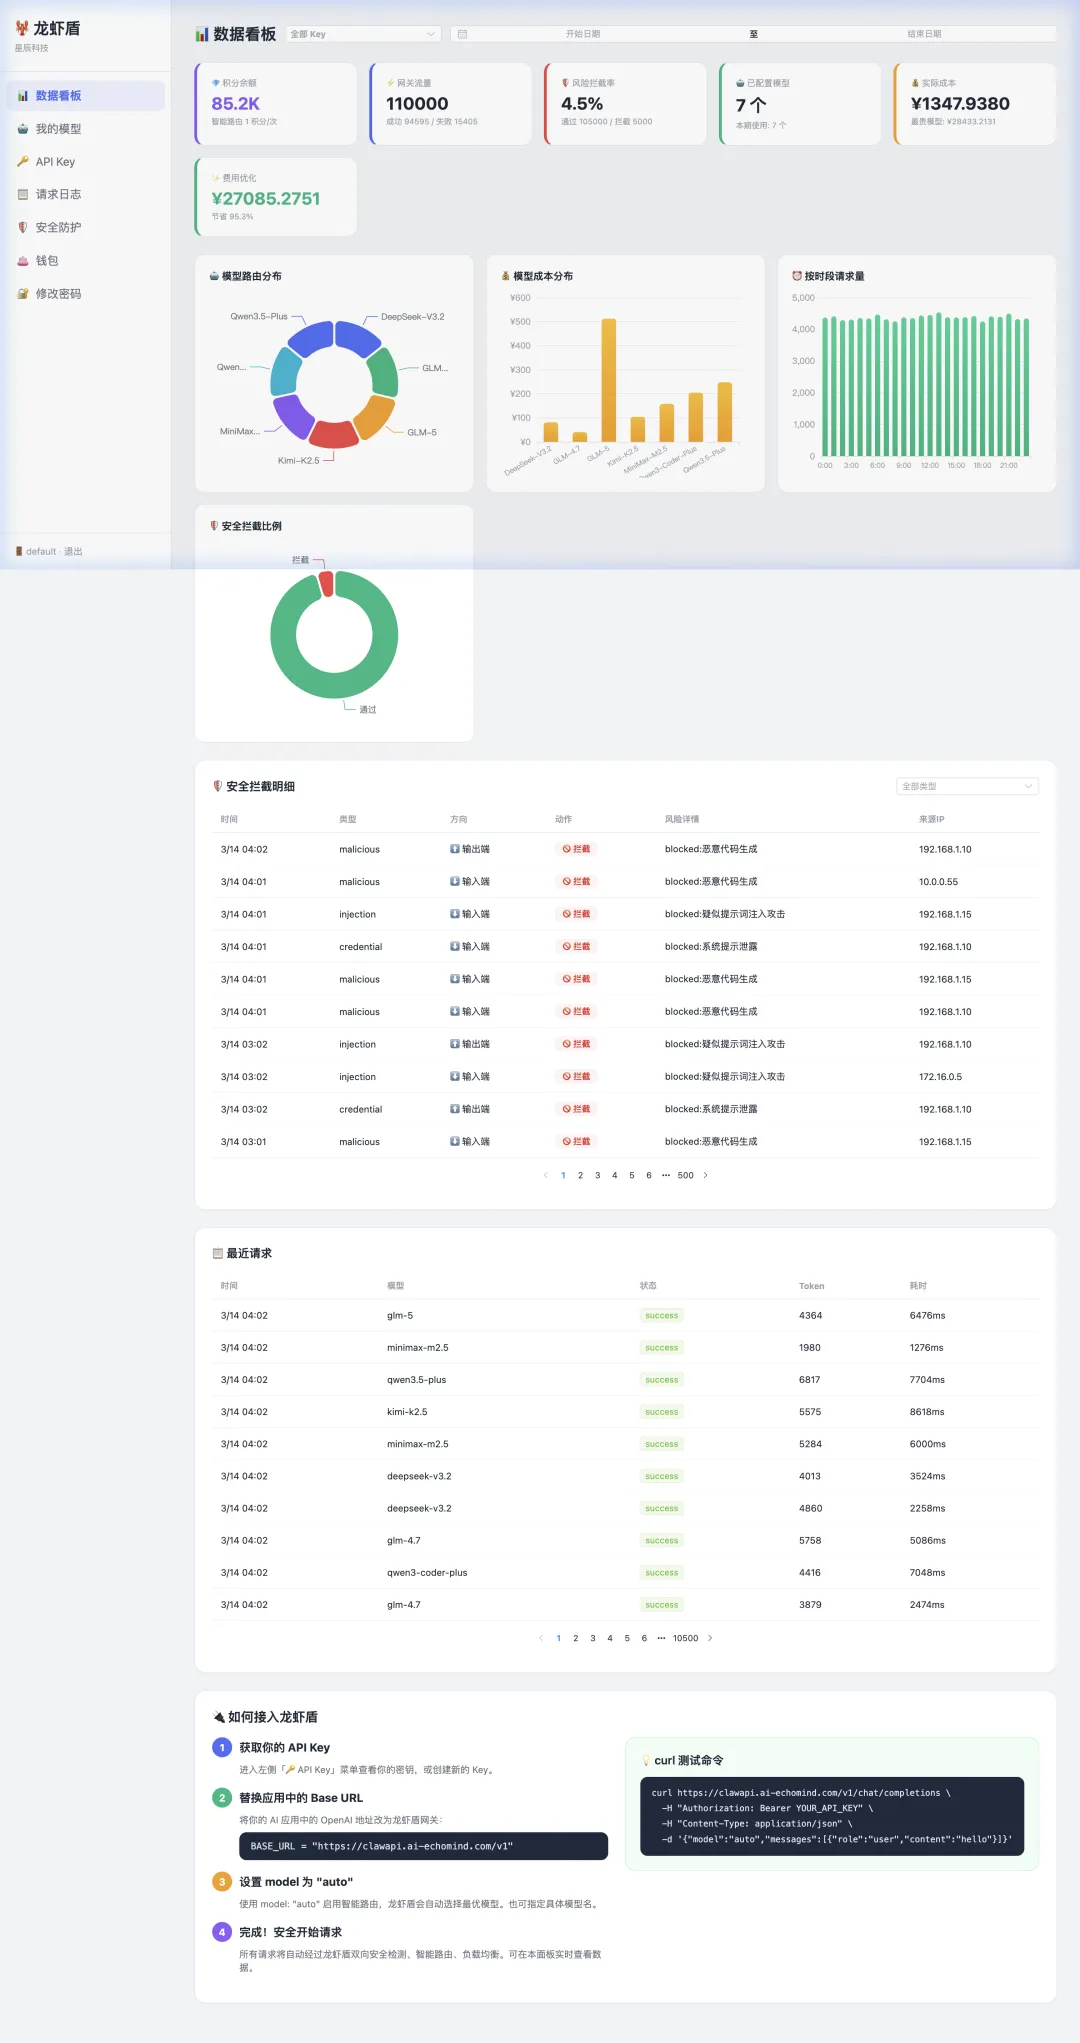Click the 8618ms duration cell
Image resolution: width=1080 pixels, height=2043 pixels.
(927, 1412)
